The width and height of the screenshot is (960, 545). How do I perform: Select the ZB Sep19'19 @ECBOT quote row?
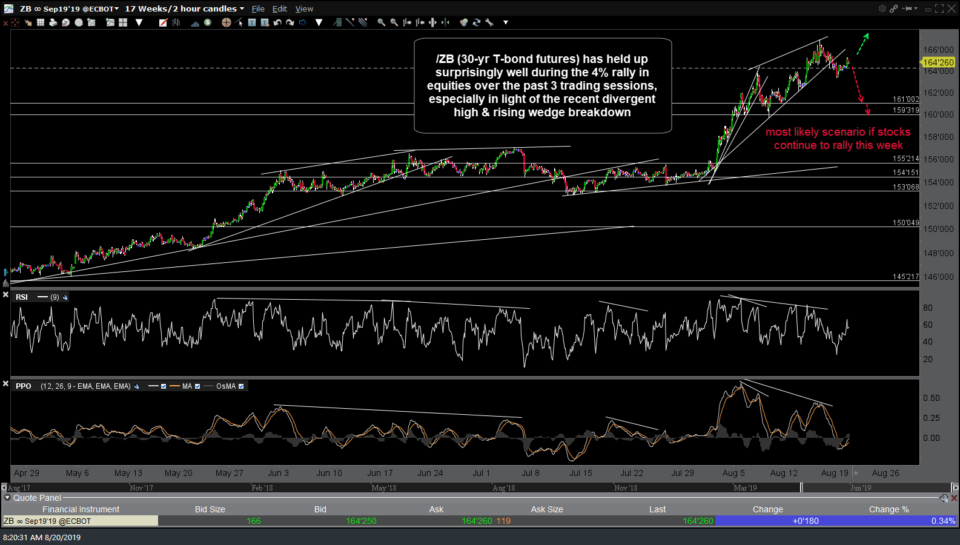(x=479, y=521)
